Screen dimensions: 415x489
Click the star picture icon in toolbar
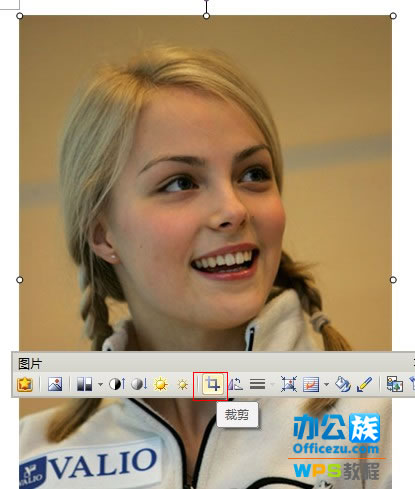tap(25, 384)
